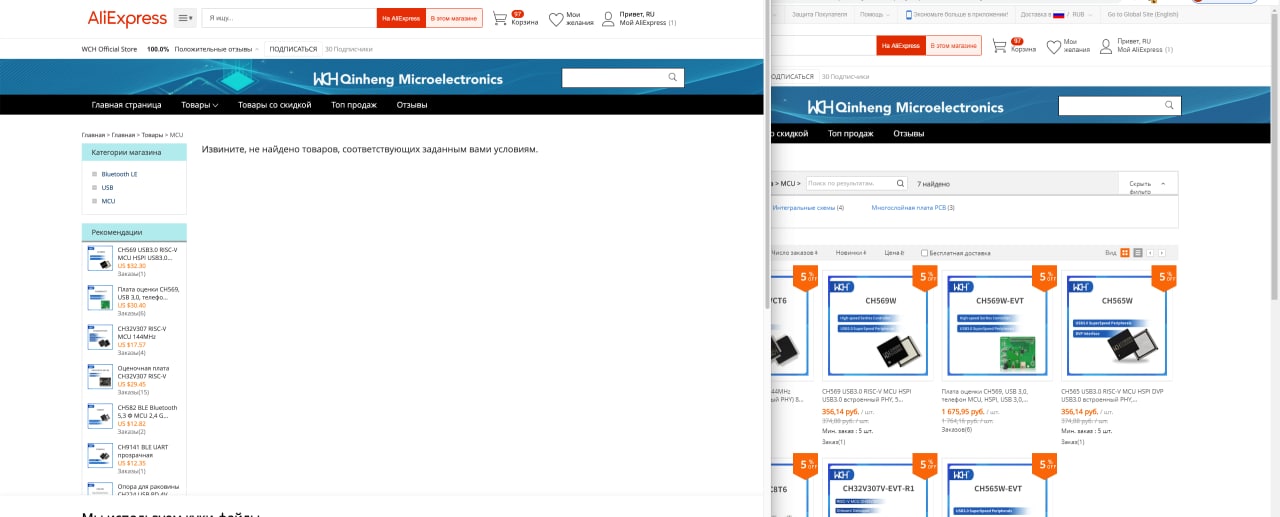This screenshot has height=517, width=1280.
Task: Enable 'Бесплатная доставка' checkbox
Action: [925, 253]
